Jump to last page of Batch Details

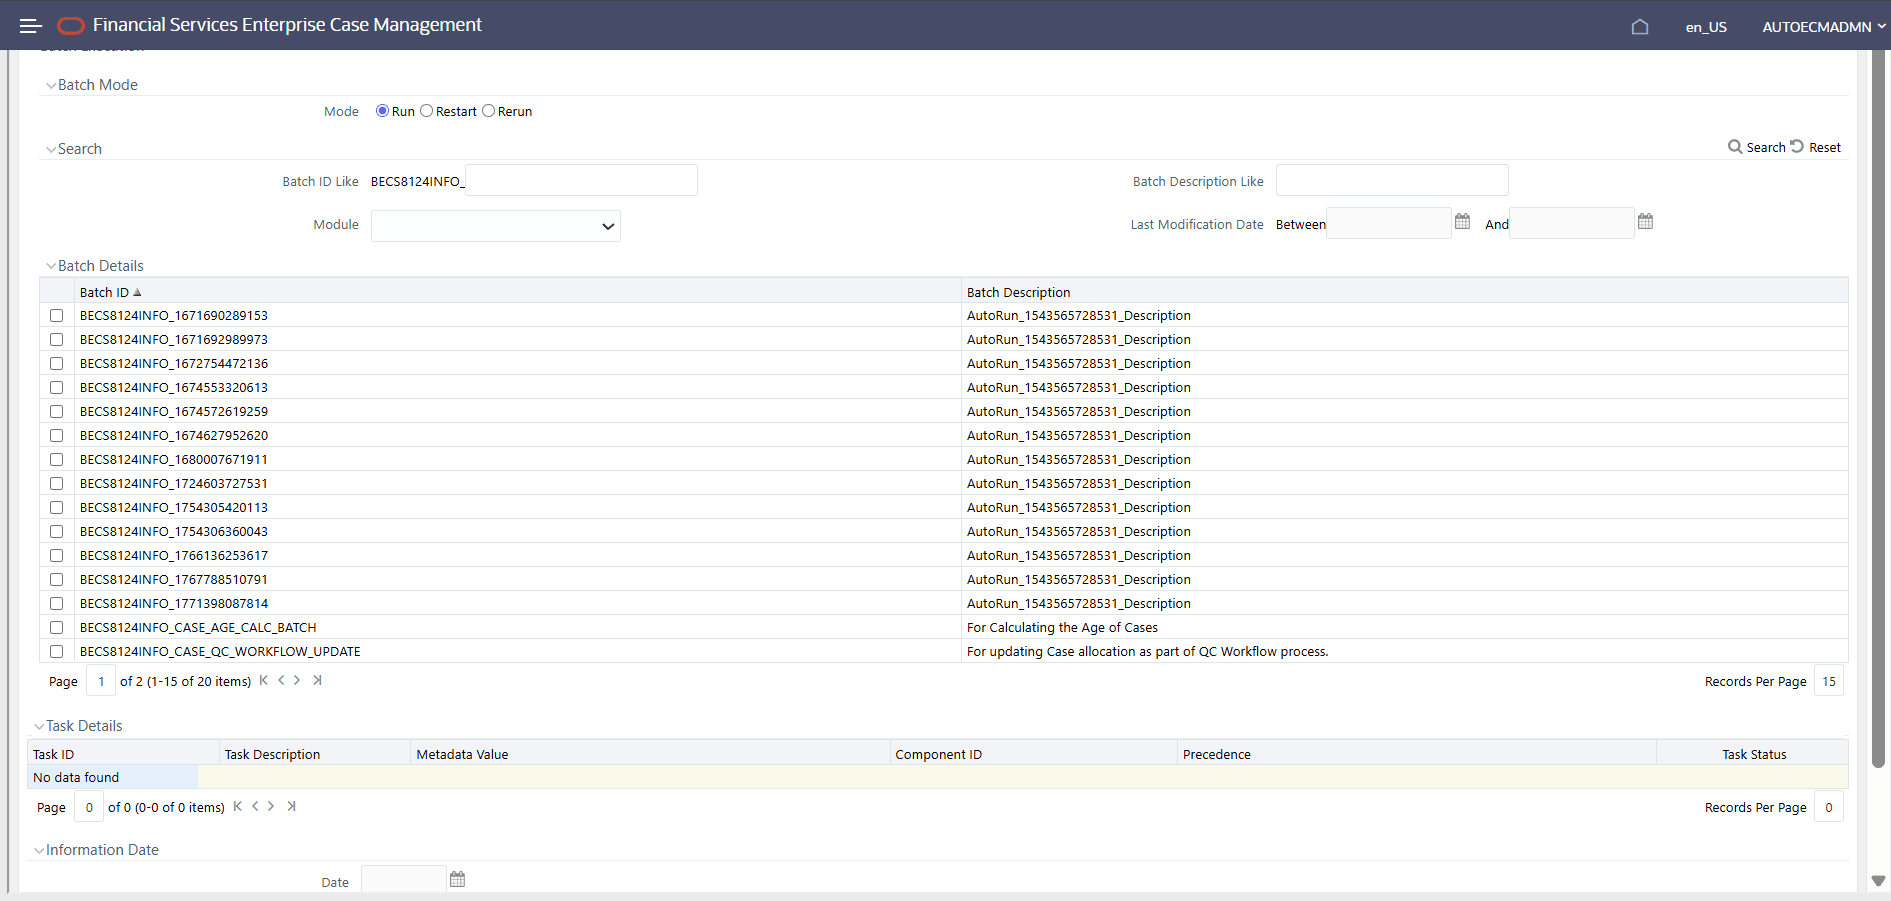pos(318,680)
